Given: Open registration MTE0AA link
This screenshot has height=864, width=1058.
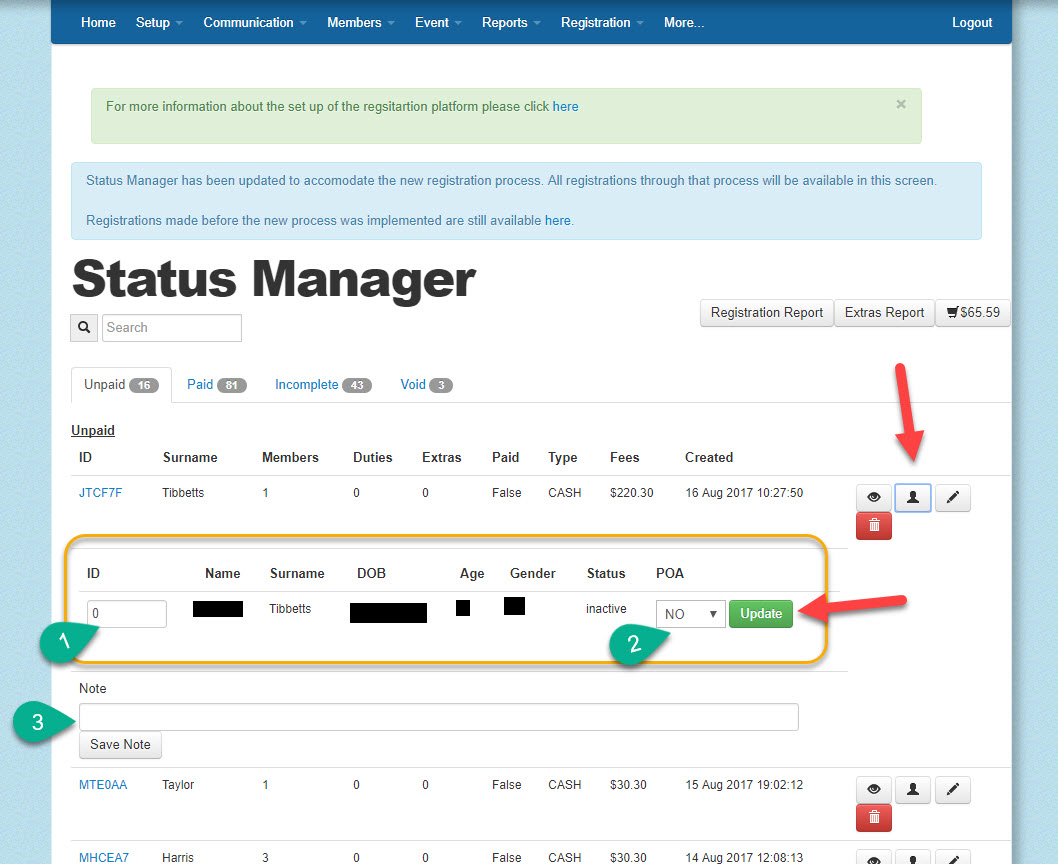Looking at the screenshot, I should tap(103, 785).
